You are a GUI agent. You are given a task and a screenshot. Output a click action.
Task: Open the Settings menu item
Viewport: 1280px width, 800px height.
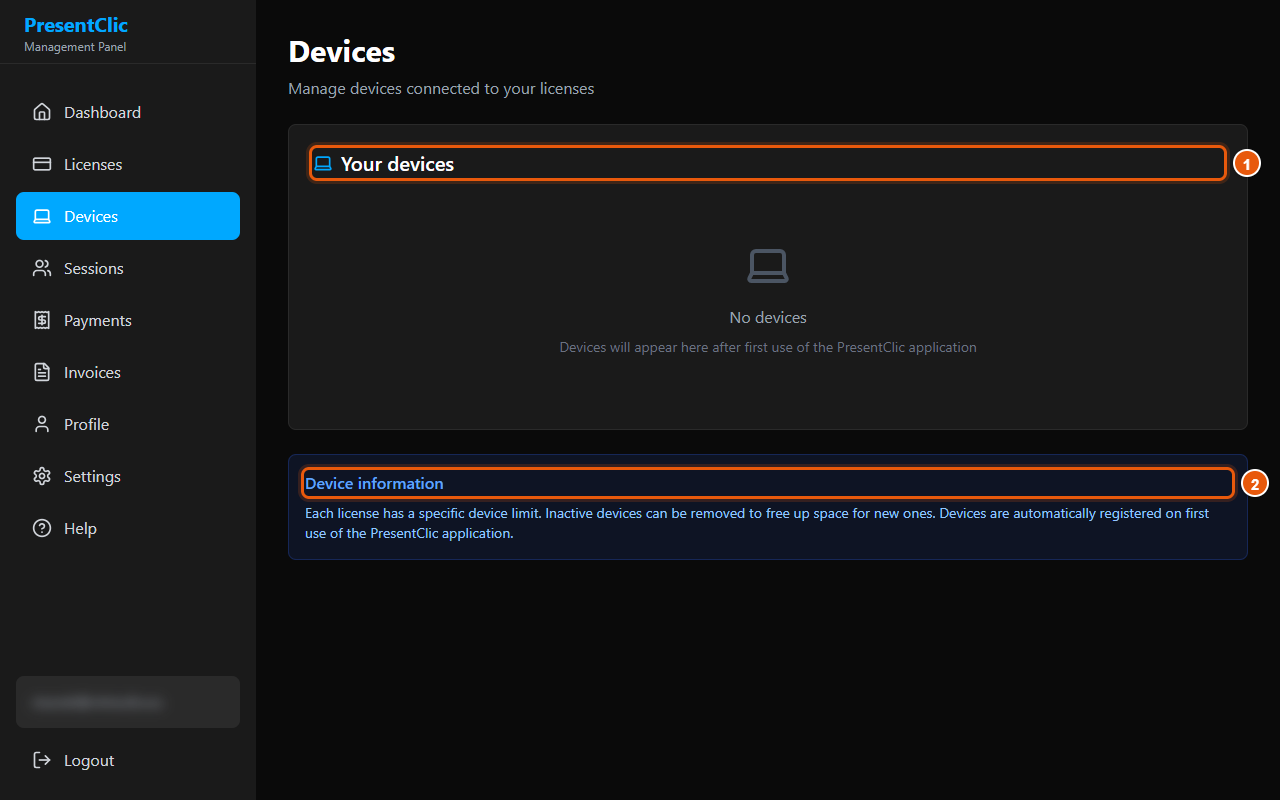coord(128,476)
